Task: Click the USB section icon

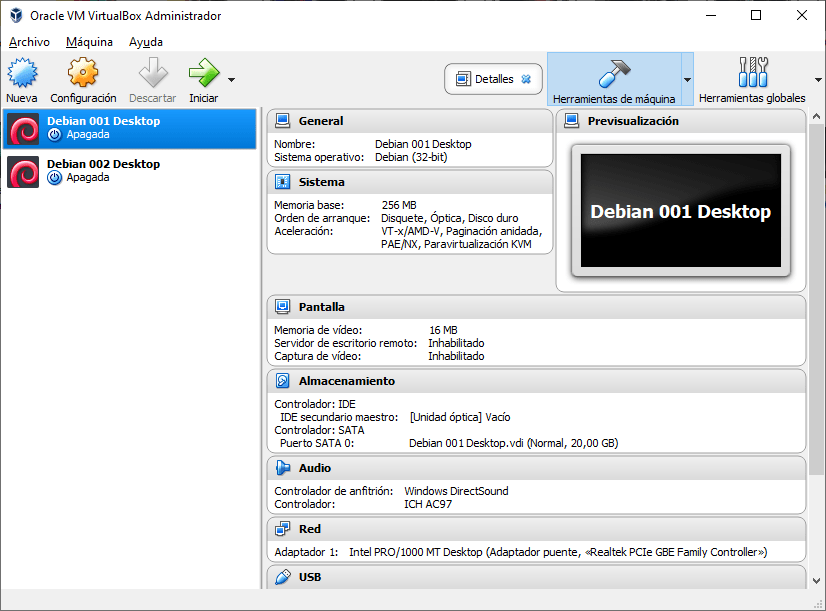Action: (x=282, y=577)
